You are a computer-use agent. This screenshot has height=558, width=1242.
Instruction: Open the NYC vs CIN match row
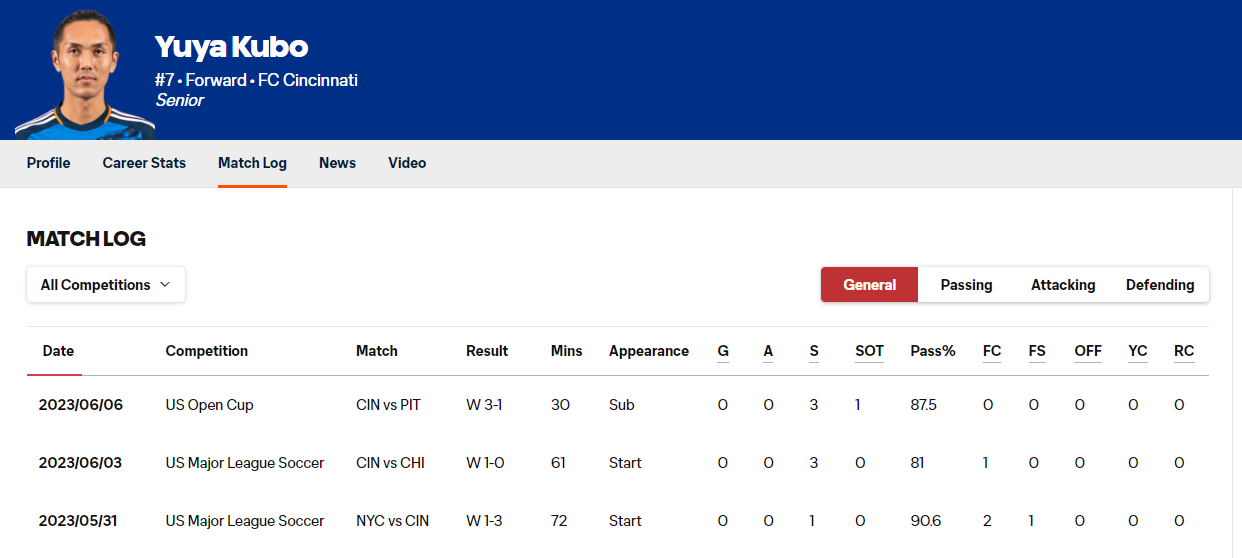[392, 521]
